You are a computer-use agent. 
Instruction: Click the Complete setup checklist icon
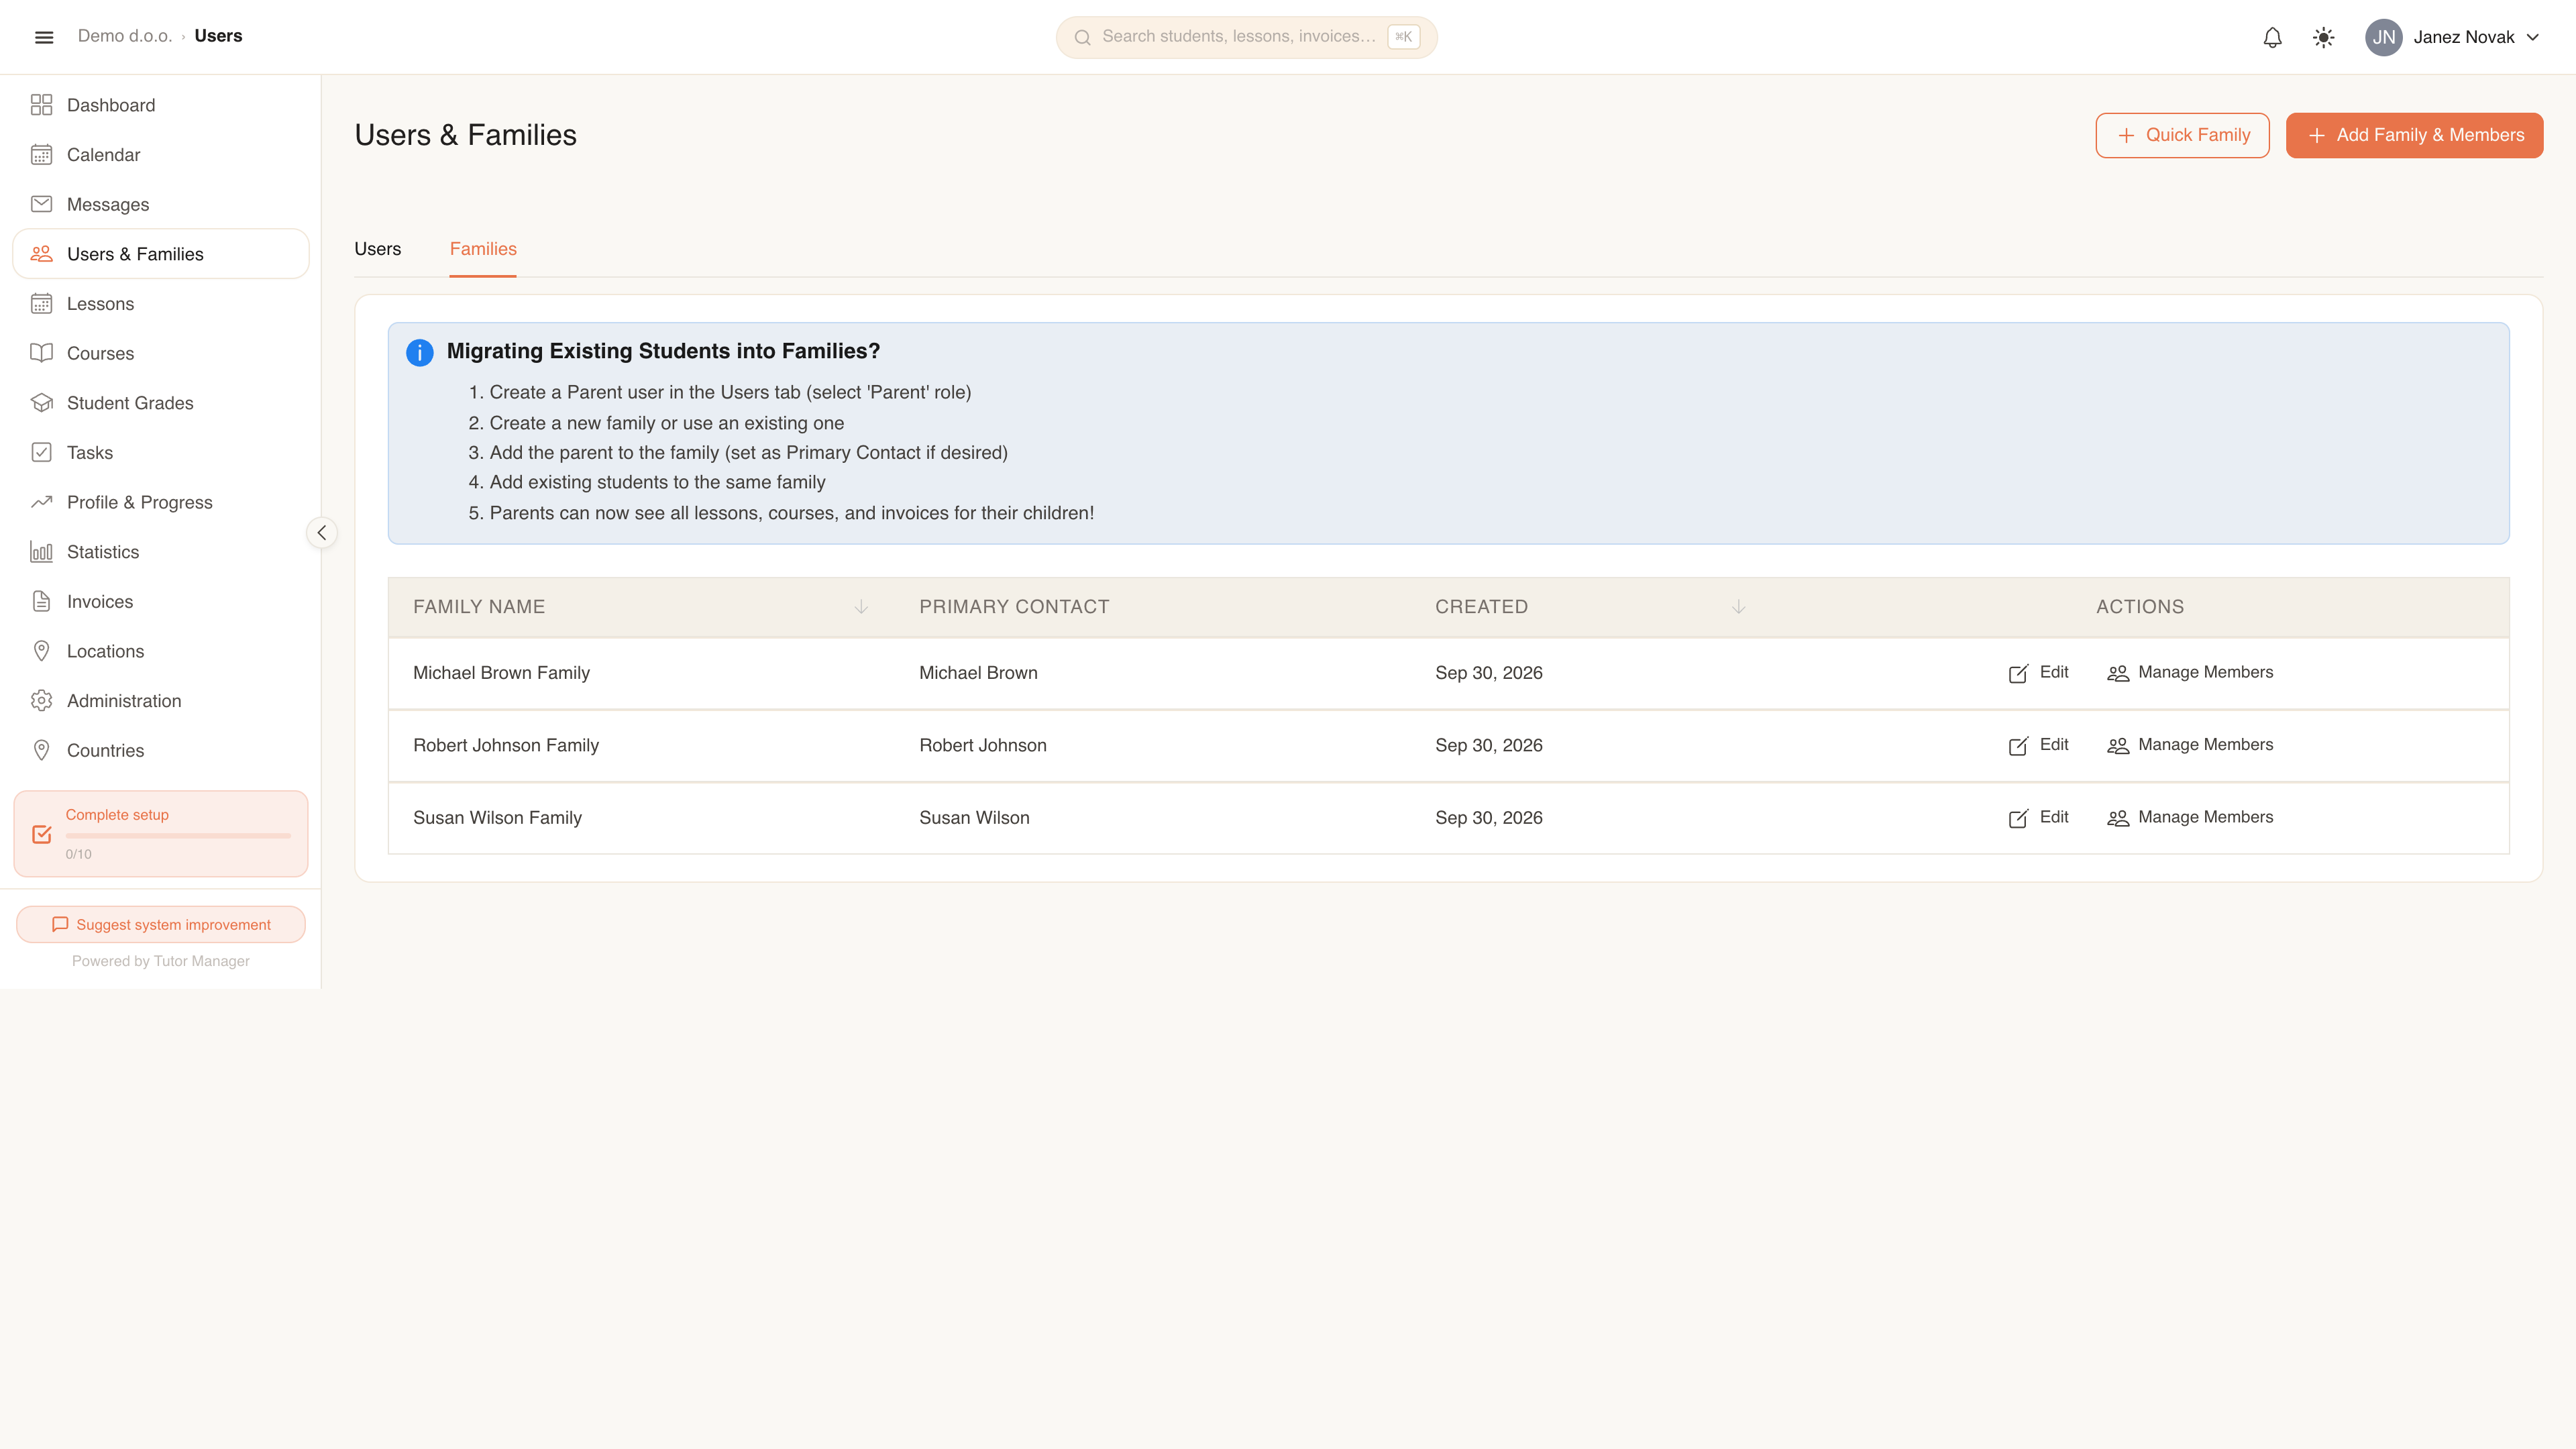click(x=42, y=834)
